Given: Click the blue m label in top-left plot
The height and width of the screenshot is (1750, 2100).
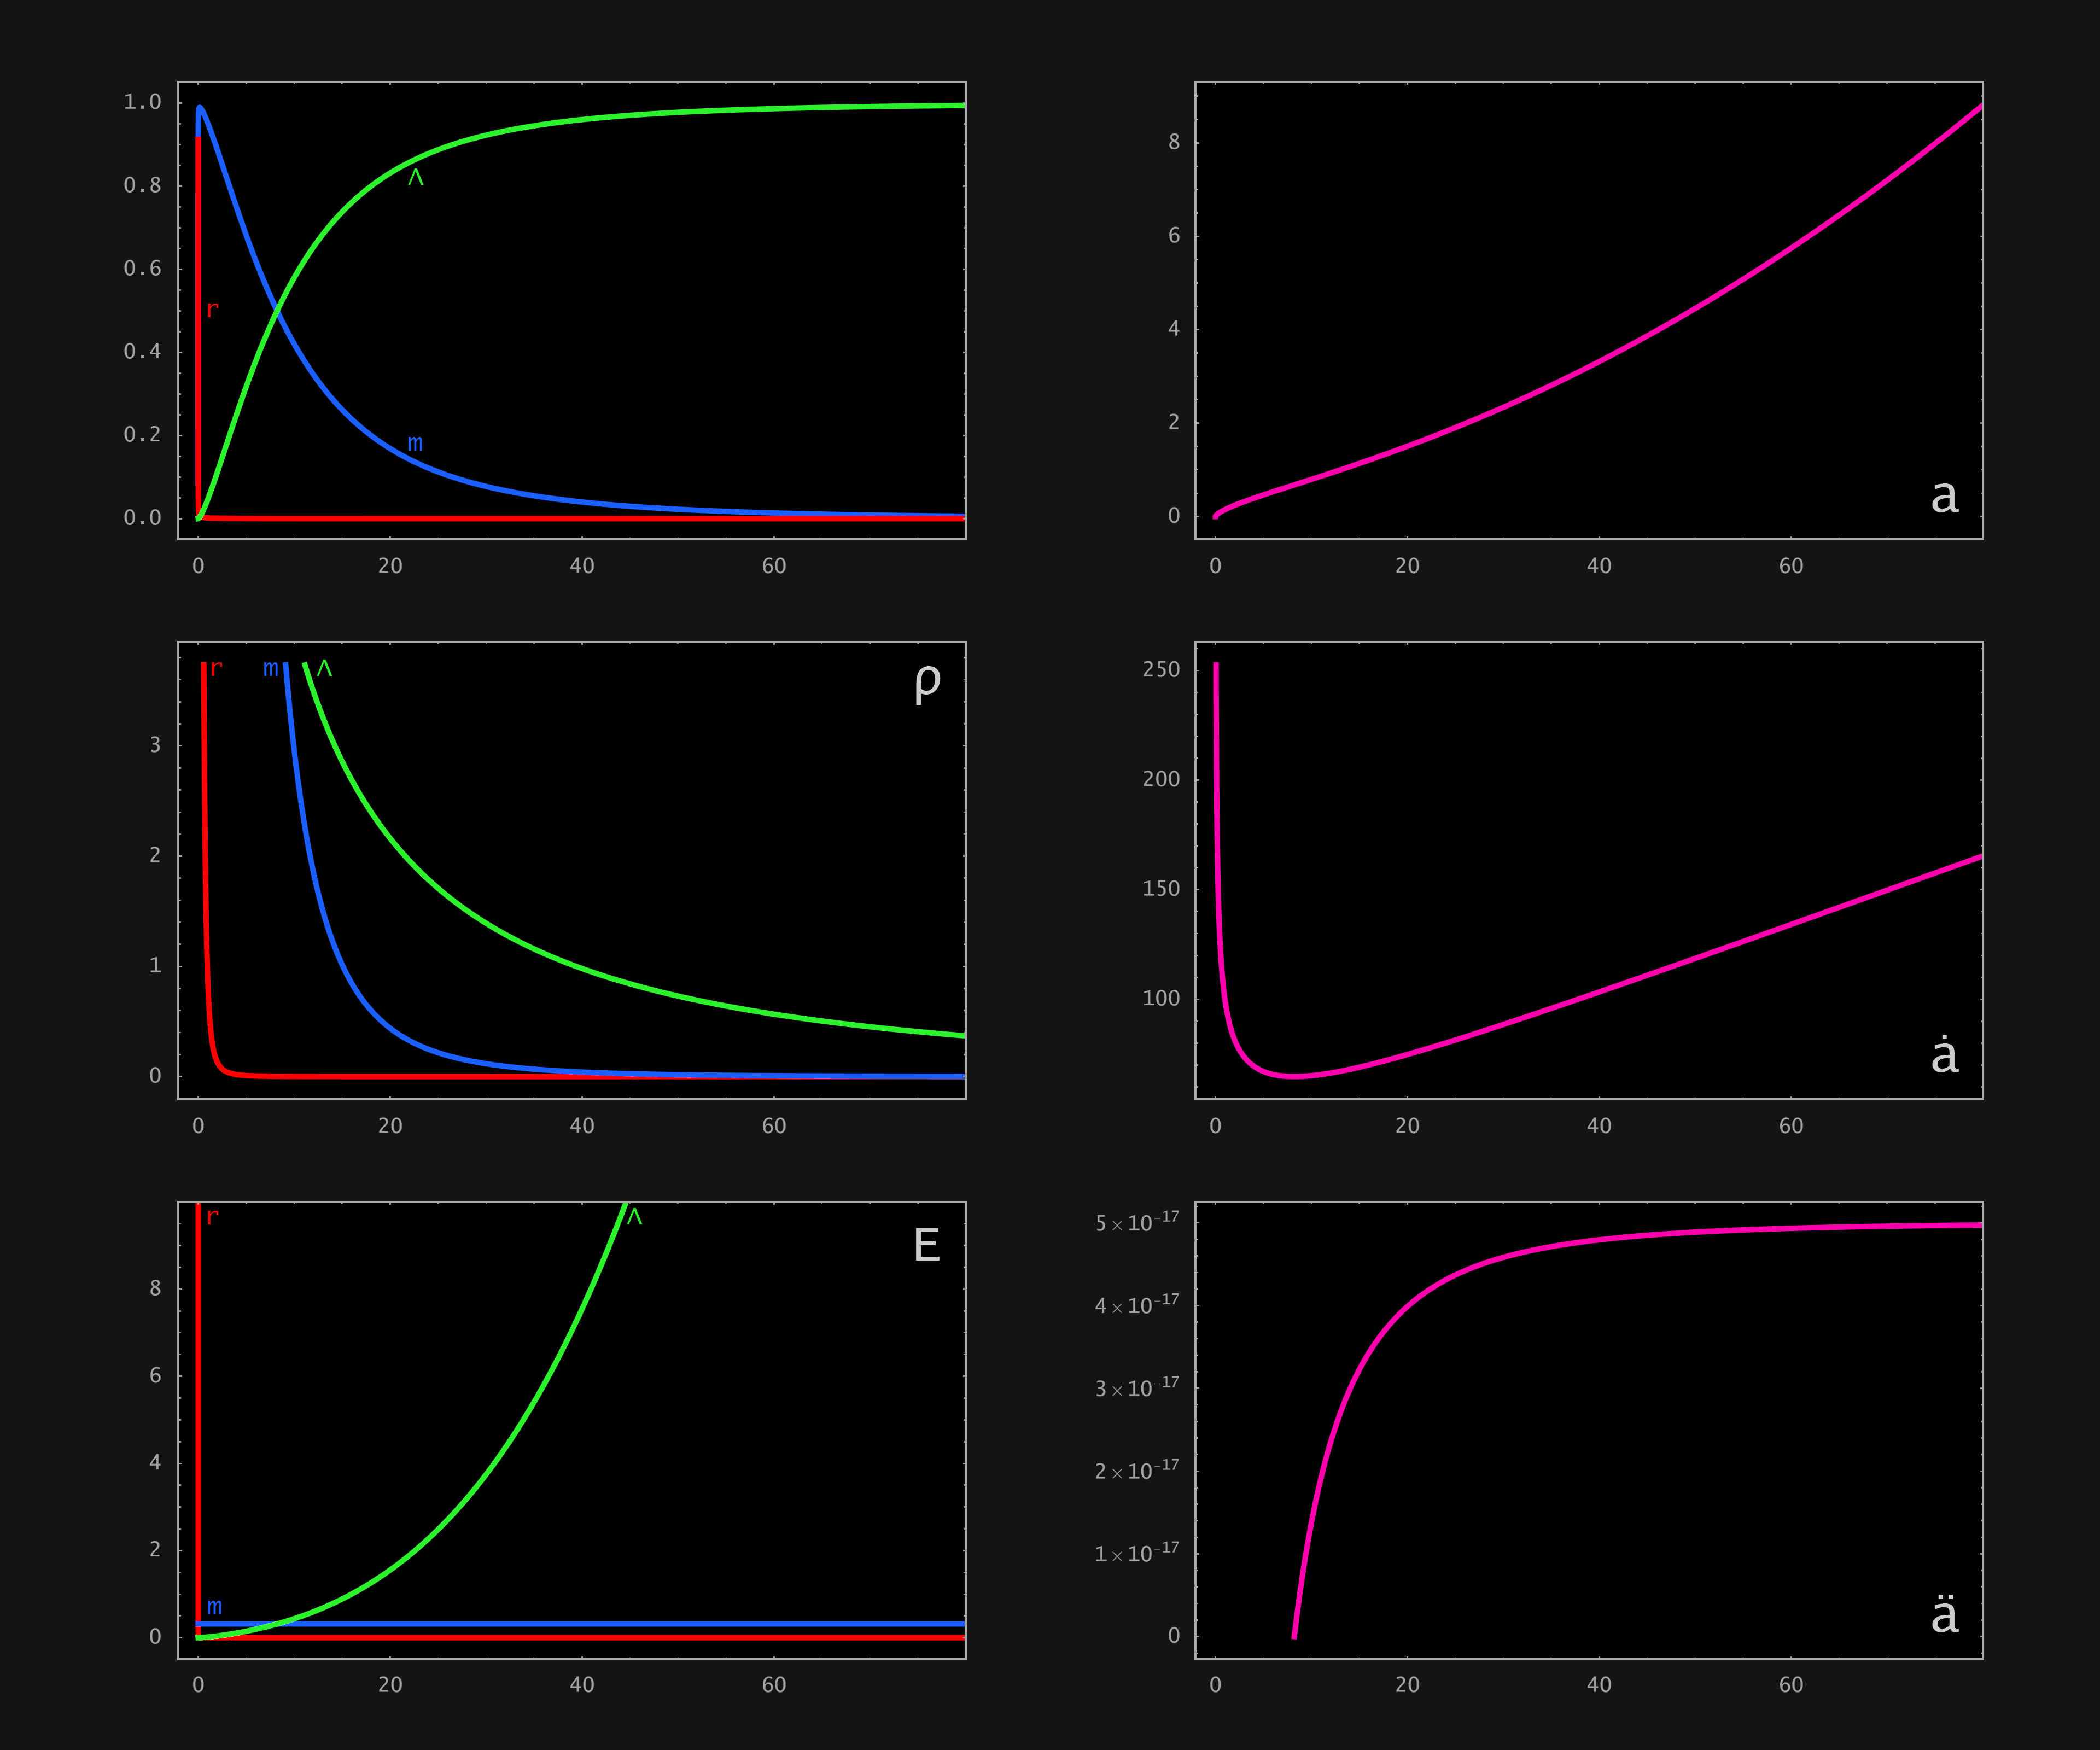Looking at the screenshot, I should (415, 443).
